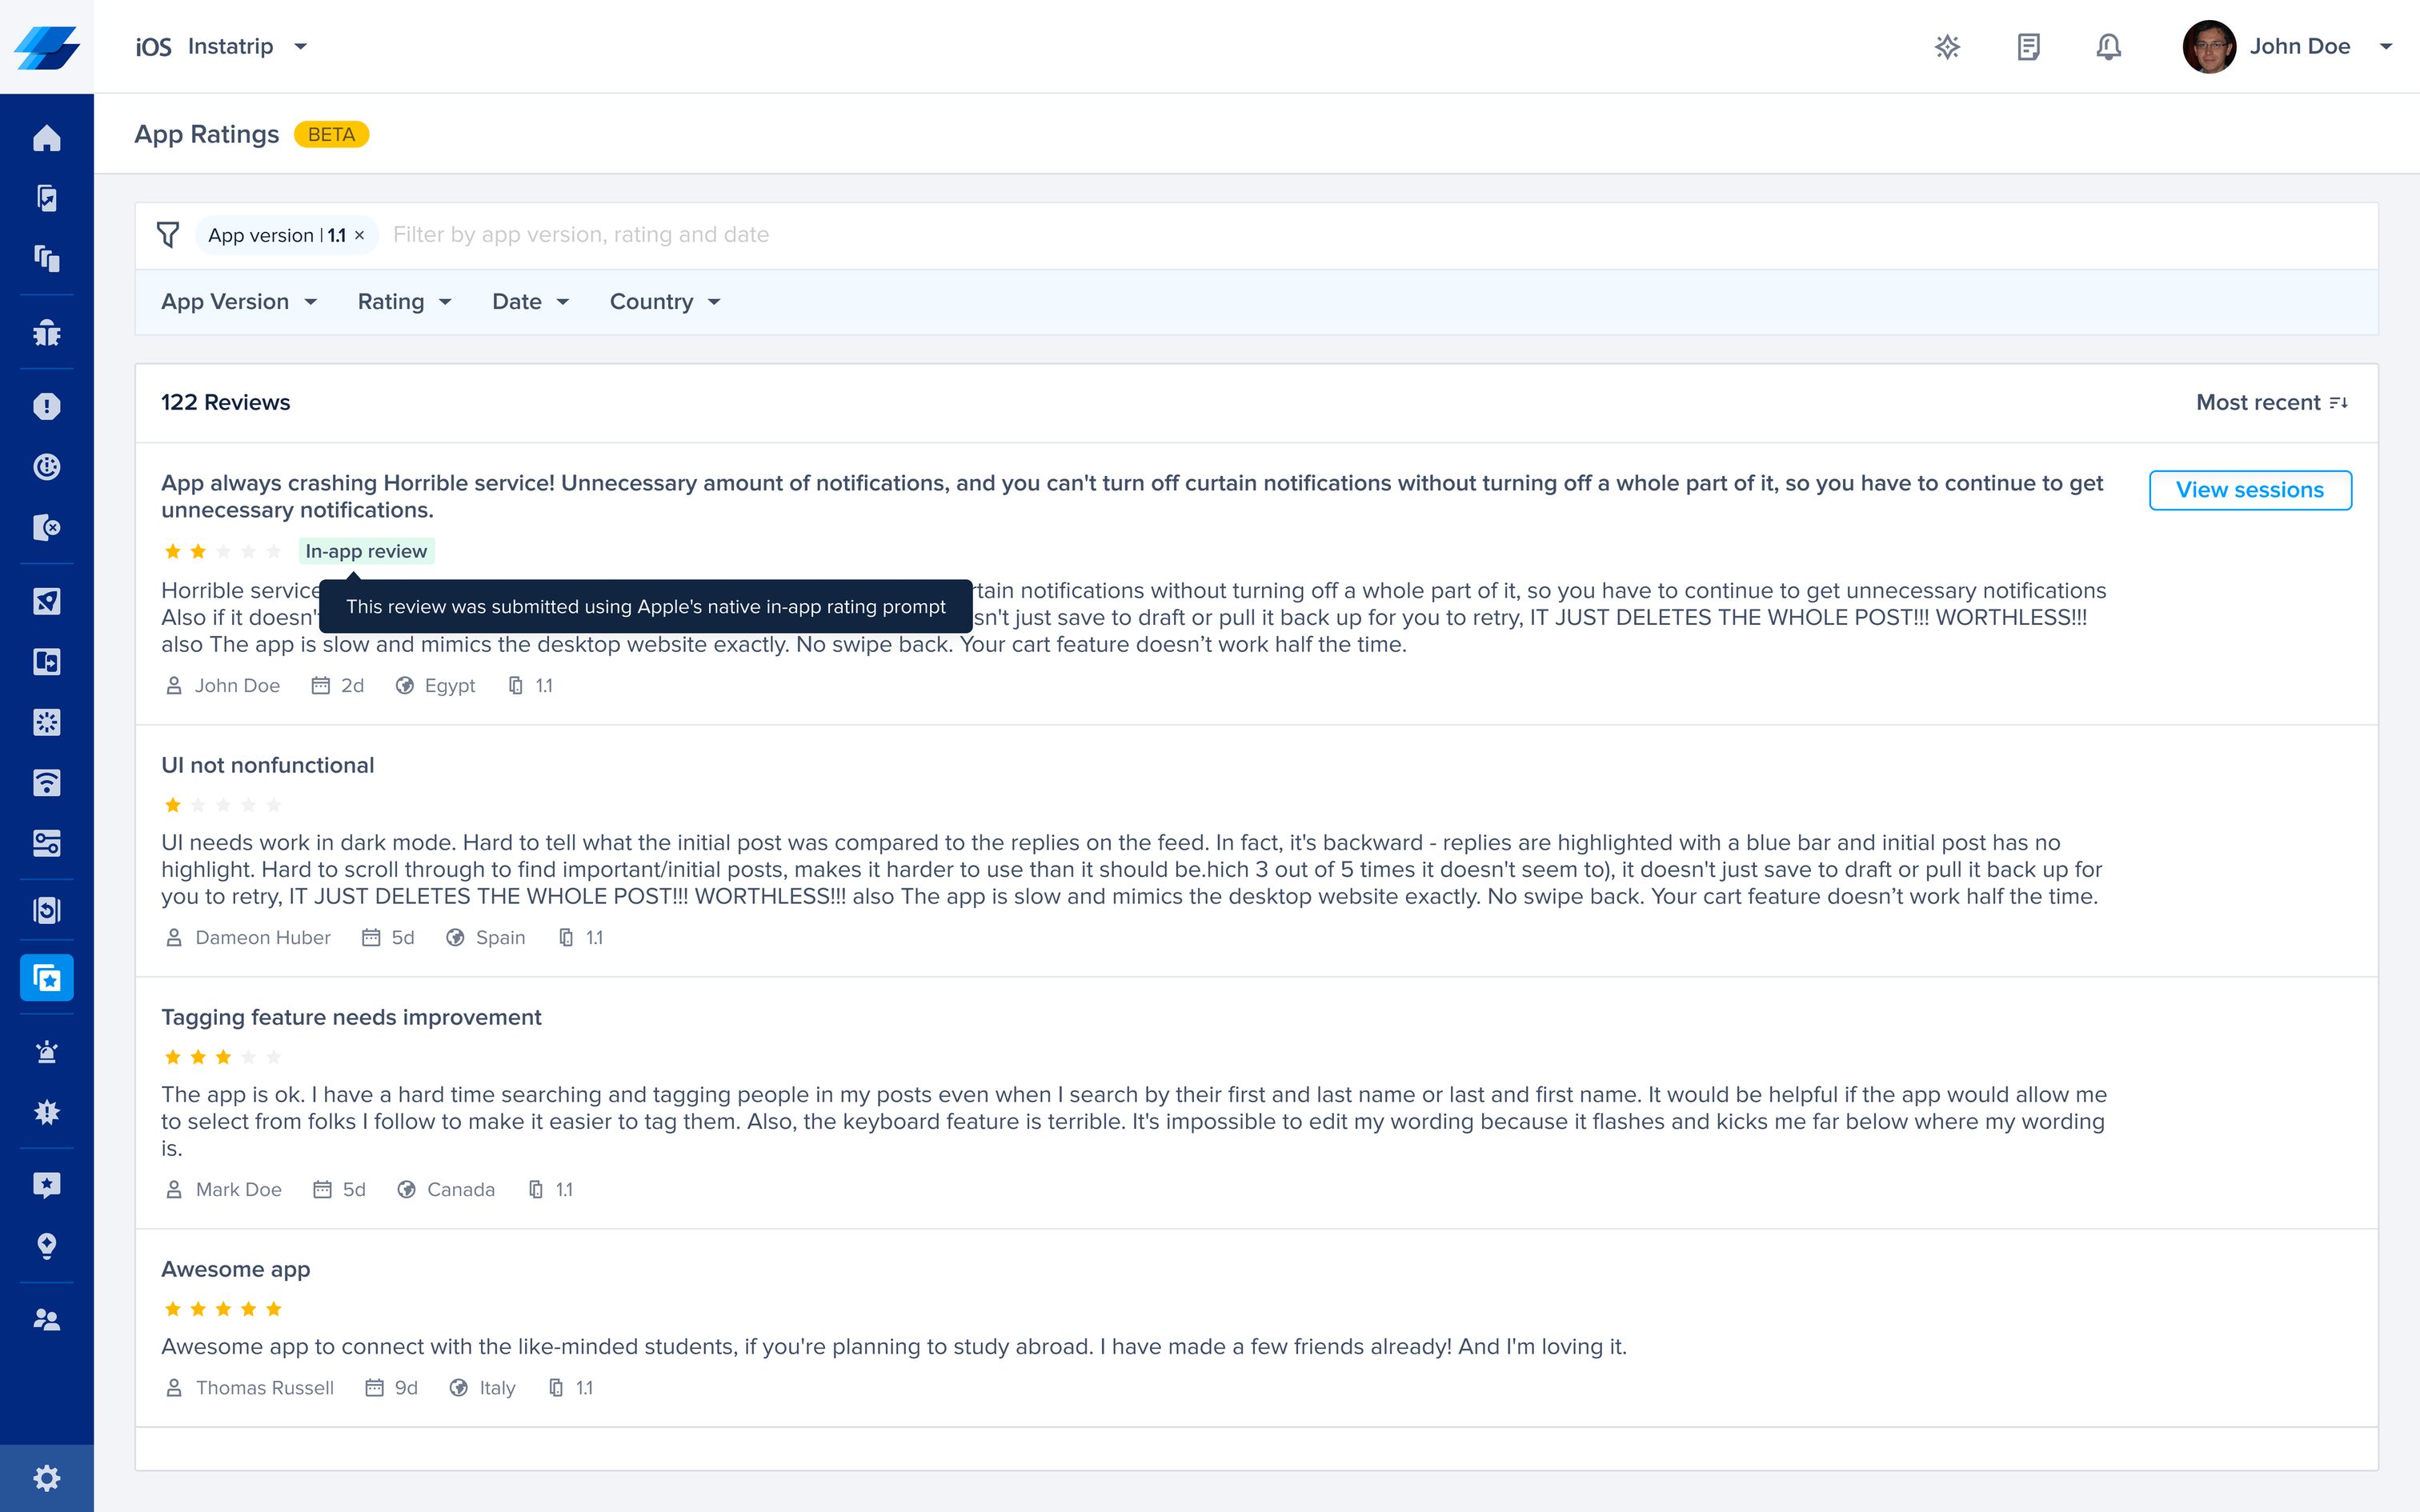Open the John Doe account menu
This screenshot has width=2420, height=1512.
point(2299,47)
